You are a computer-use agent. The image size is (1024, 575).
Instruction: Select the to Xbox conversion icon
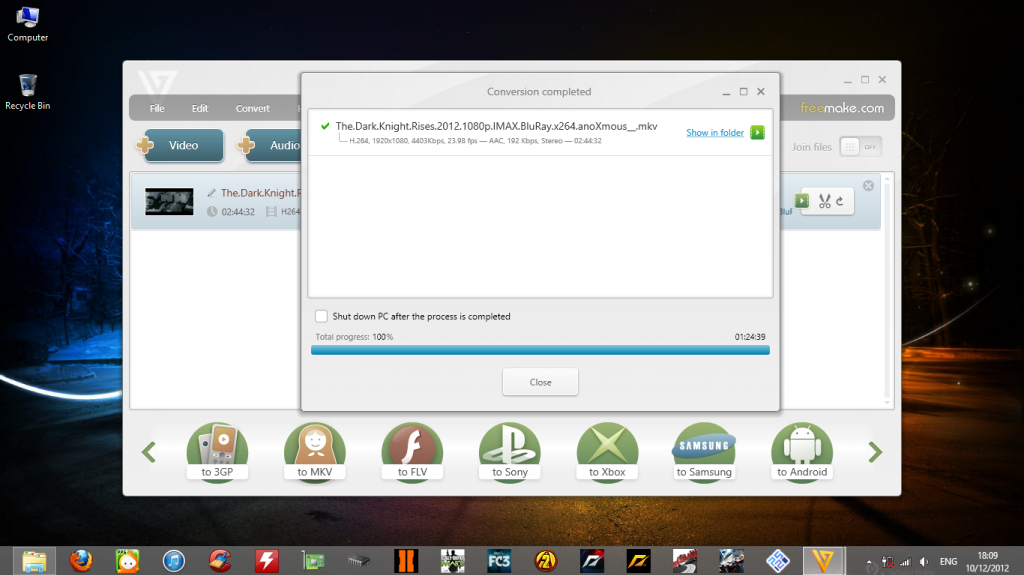tap(607, 451)
